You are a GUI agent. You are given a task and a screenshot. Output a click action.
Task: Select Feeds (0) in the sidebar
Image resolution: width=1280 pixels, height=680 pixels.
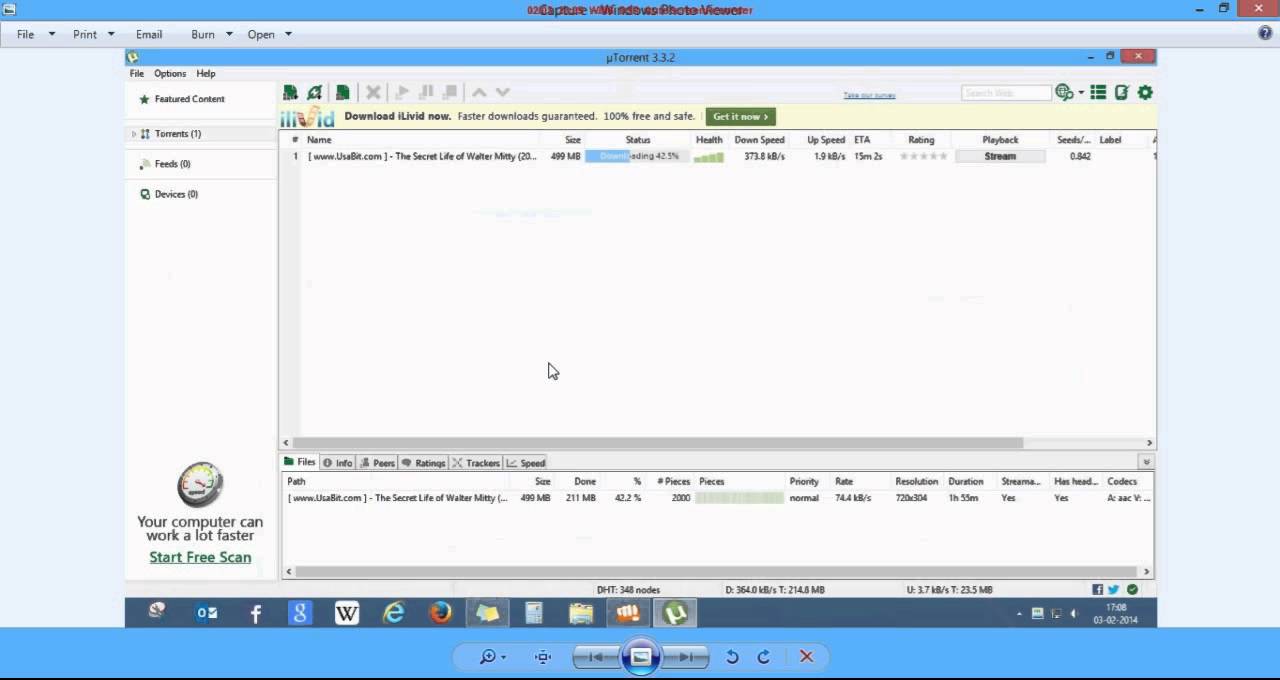click(x=172, y=164)
